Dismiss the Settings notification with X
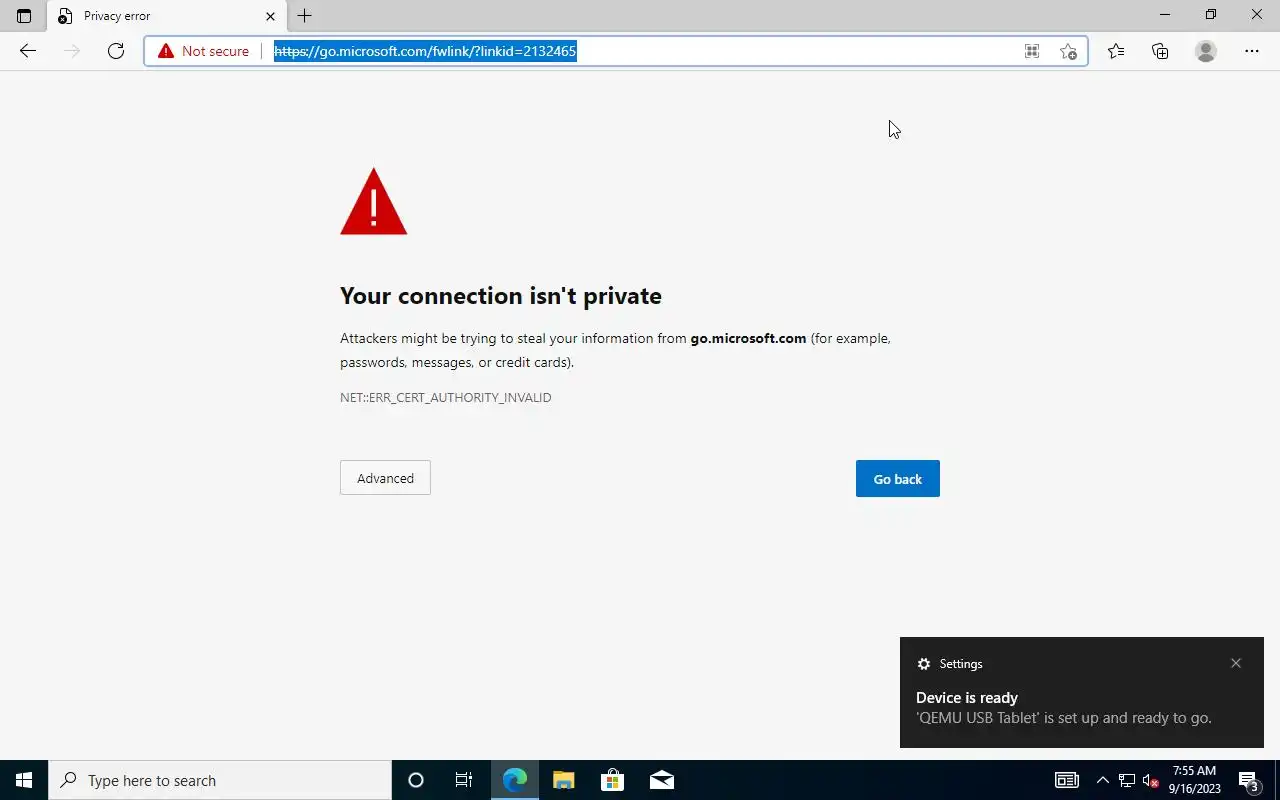The width and height of the screenshot is (1280, 800). pos(1236,663)
